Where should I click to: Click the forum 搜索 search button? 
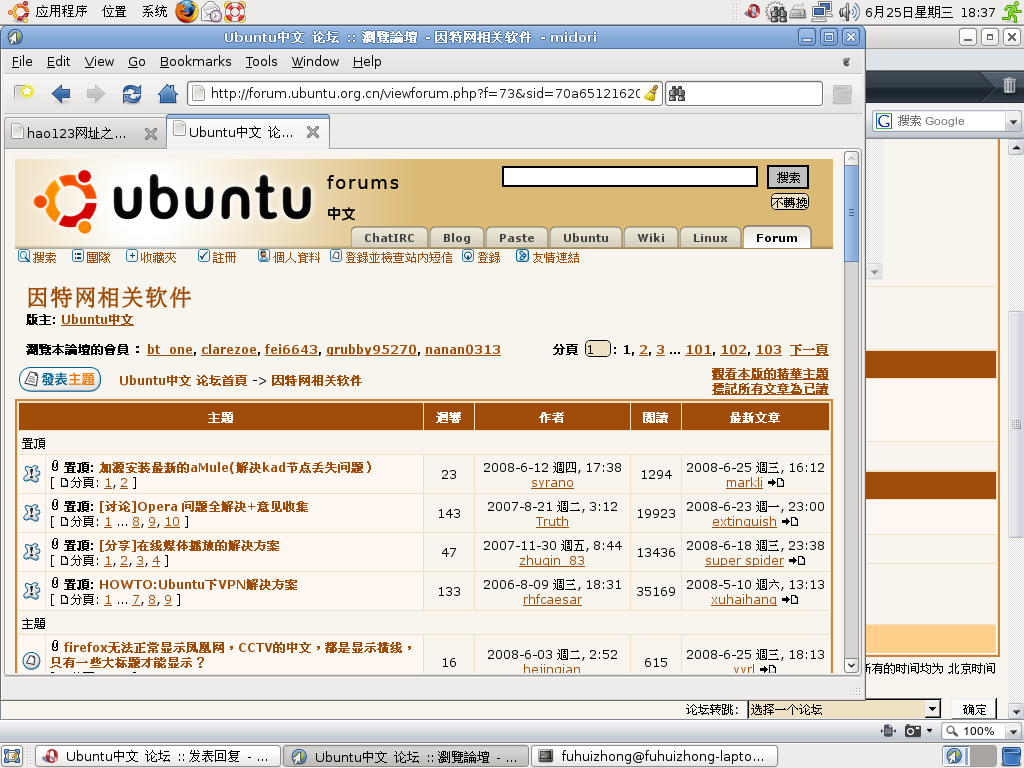(x=788, y=177)
